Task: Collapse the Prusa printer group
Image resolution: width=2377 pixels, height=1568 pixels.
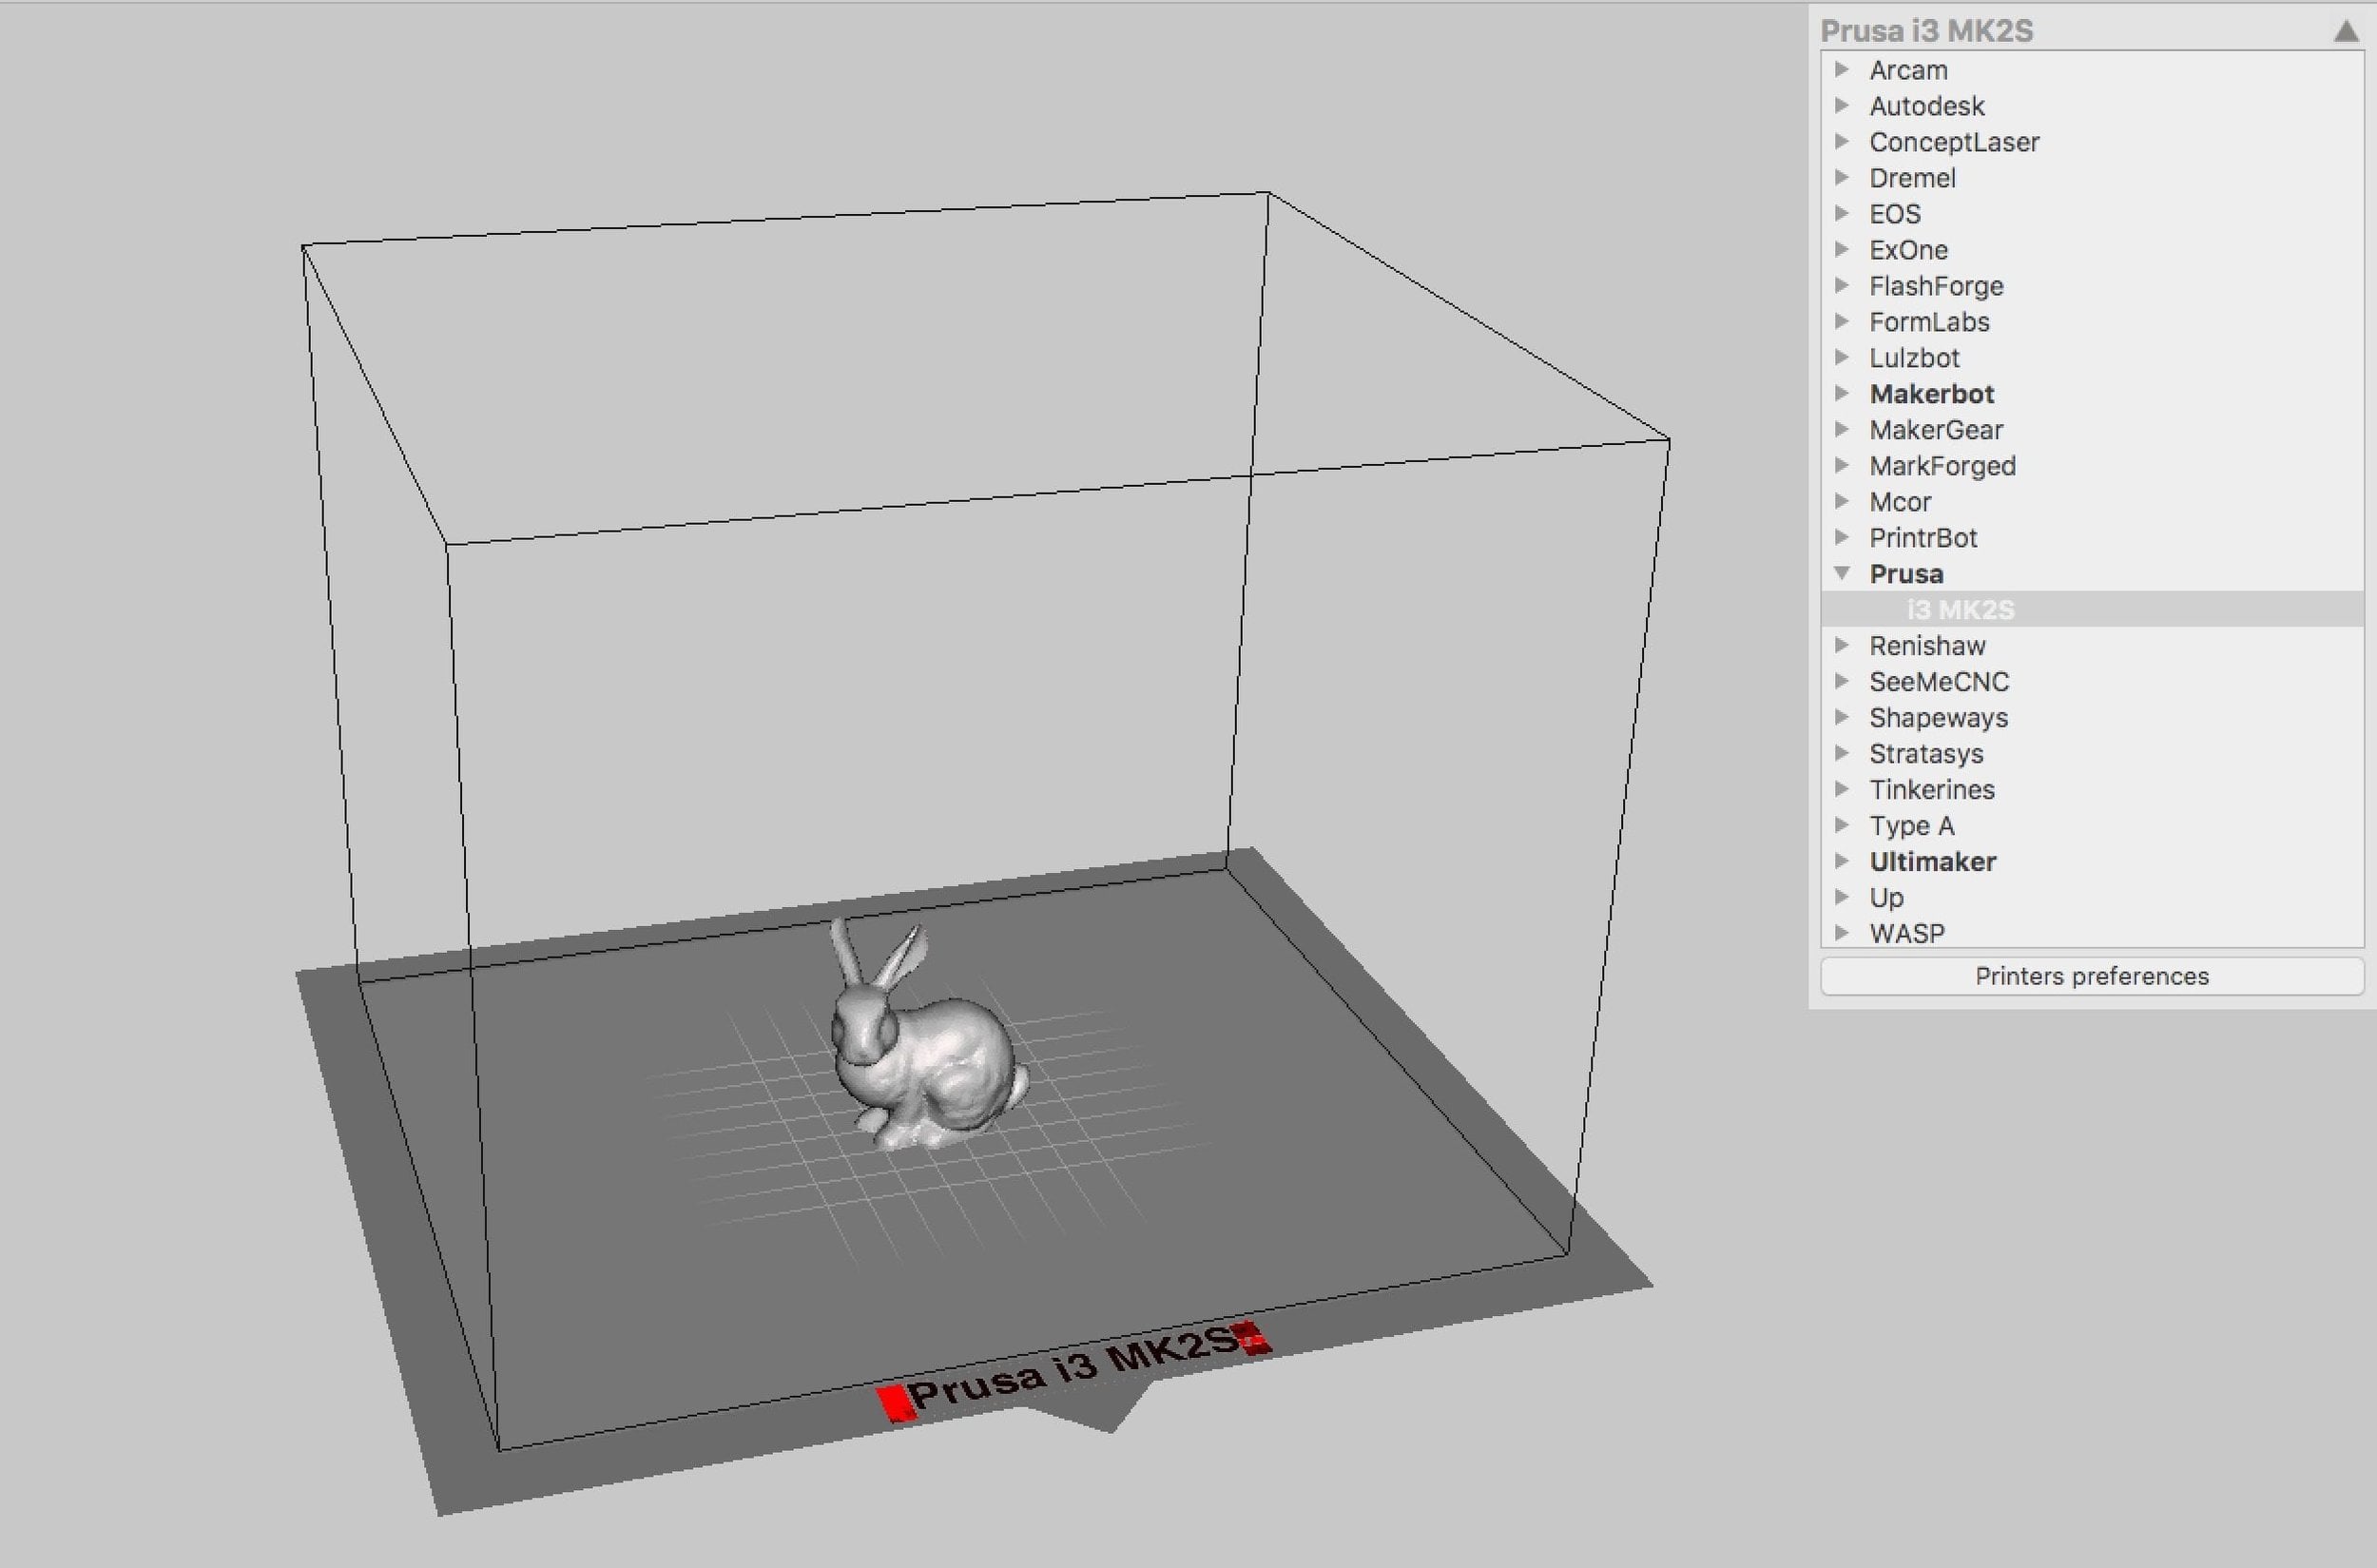Action: click(x=1841, y=574)
